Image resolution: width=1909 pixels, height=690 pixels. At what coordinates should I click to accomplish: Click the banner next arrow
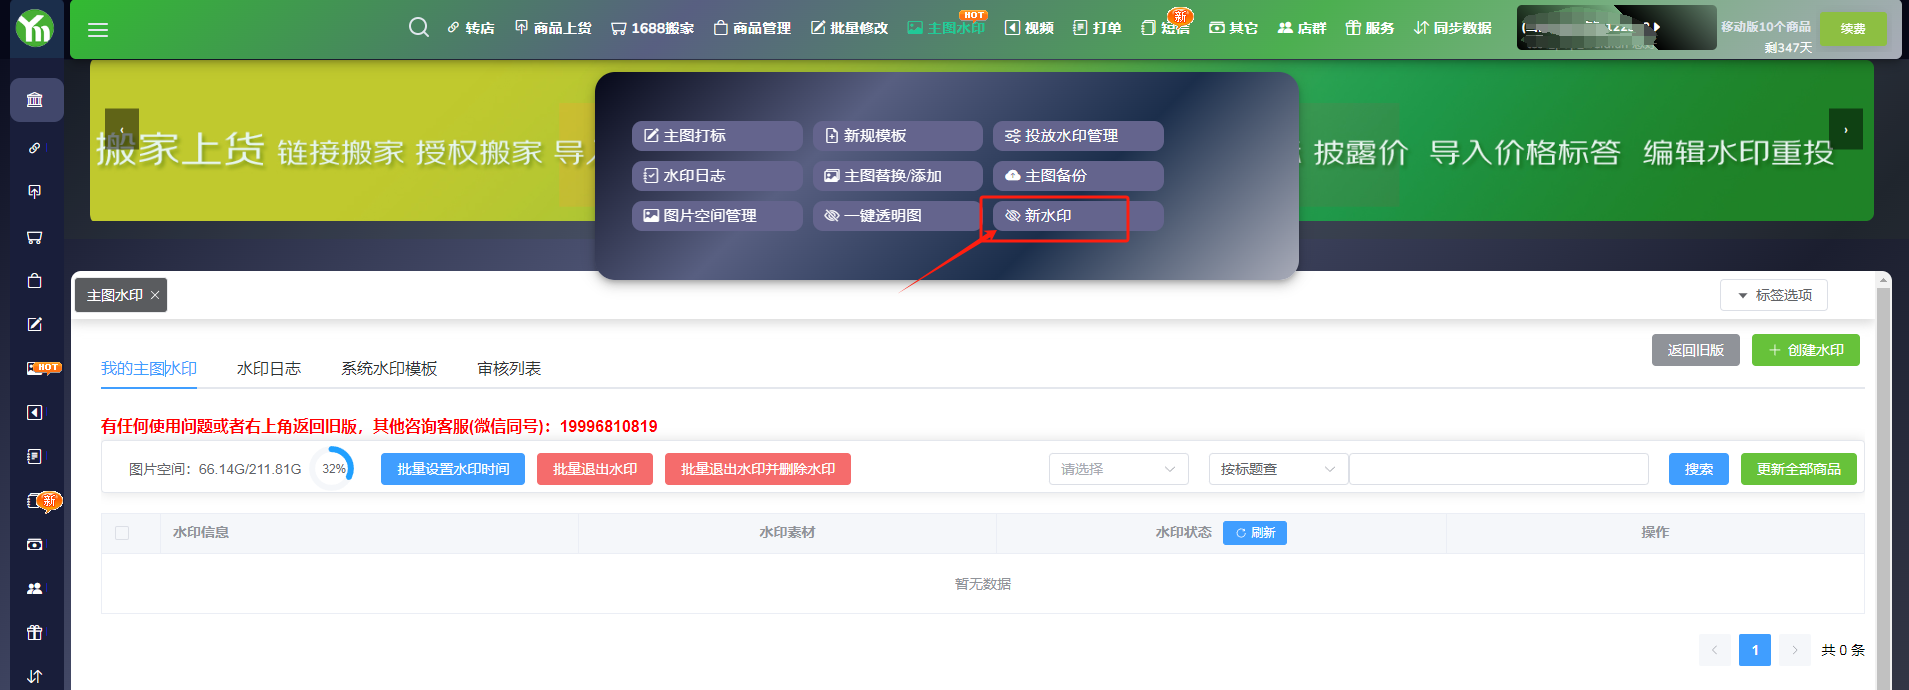coord(1845,130)
